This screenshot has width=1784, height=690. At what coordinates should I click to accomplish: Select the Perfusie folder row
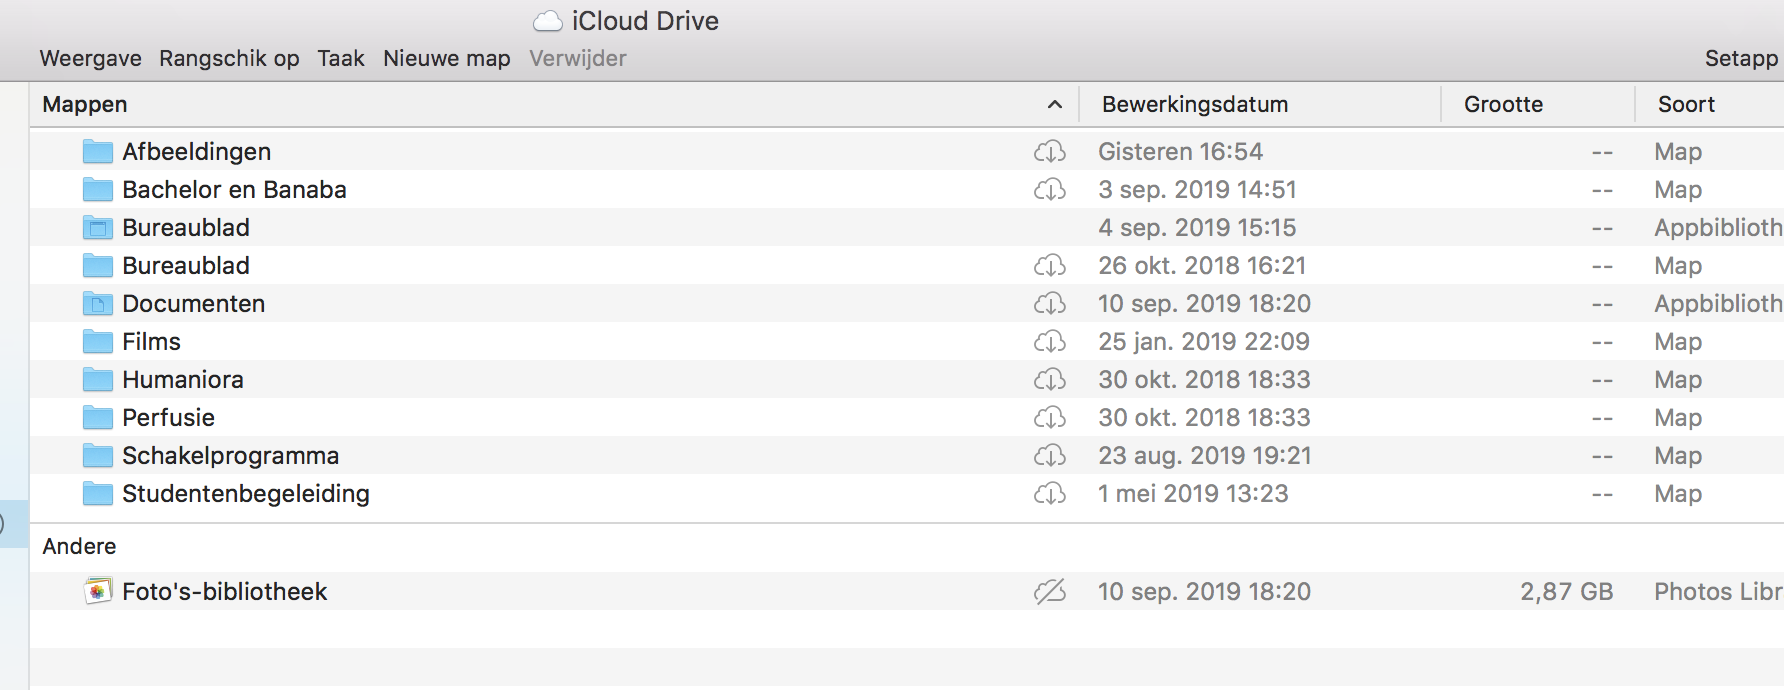[x=168, y=418]
